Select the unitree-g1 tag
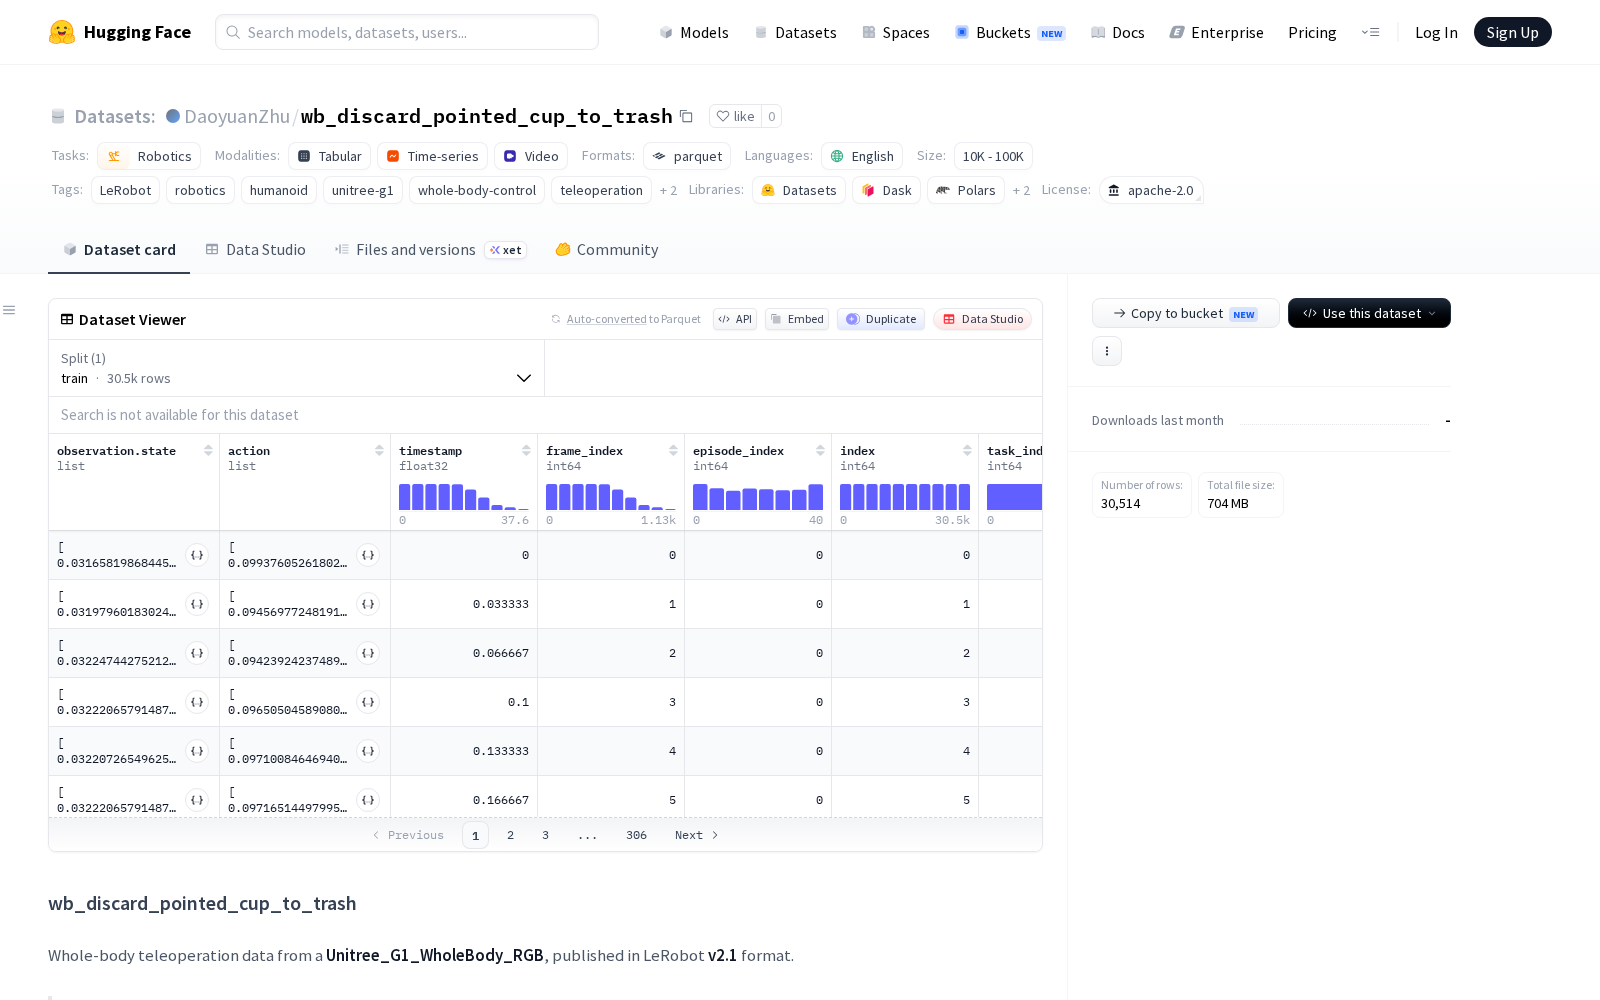 [x=363, y=190]
